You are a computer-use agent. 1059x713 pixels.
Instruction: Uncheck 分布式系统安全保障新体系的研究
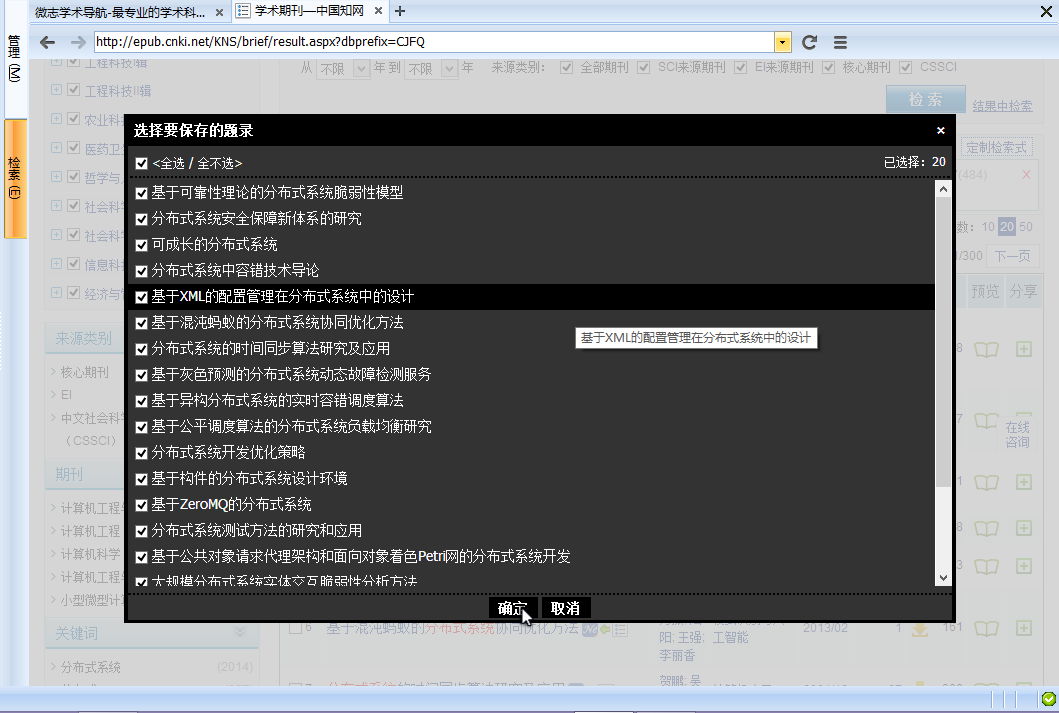pyautogui.click(x=141, y=219)
